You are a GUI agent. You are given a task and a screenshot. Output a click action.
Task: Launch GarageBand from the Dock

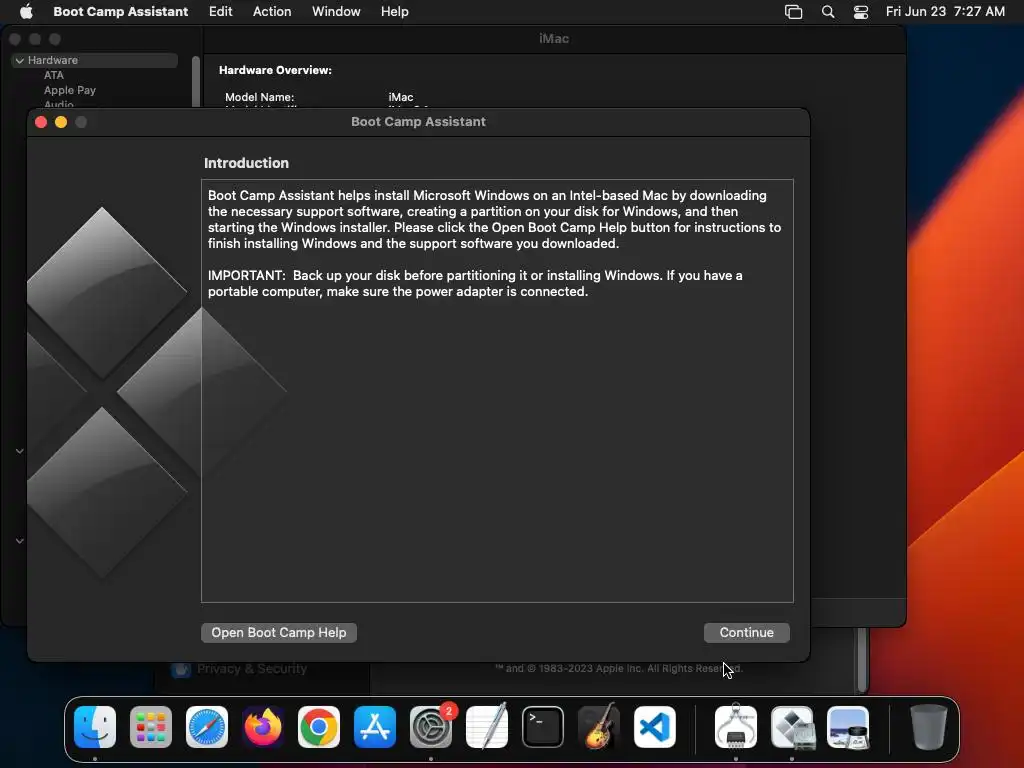599,727
